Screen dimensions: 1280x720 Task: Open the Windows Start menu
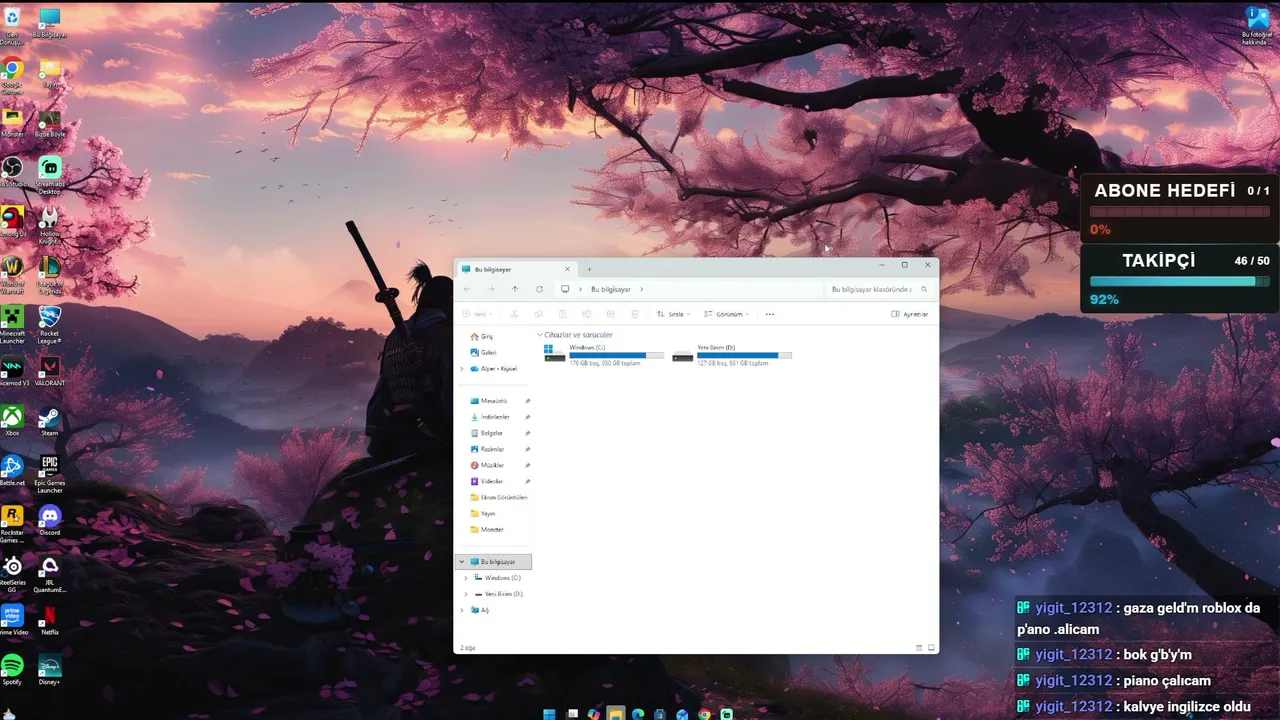pyautogui.click(x=549, y=714)
